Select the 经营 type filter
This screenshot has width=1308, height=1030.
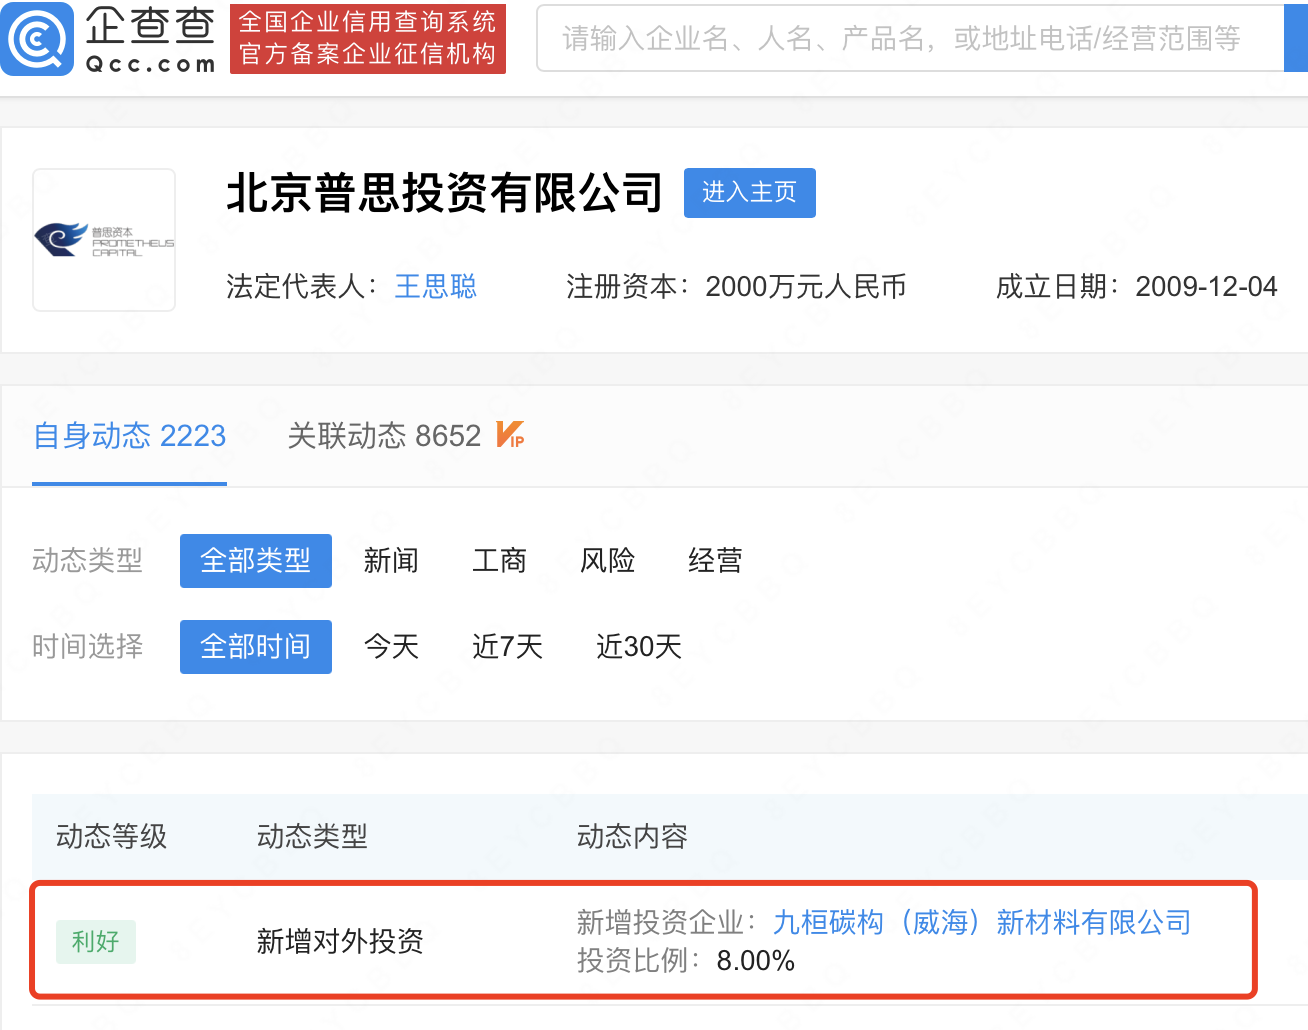[715, 561]
